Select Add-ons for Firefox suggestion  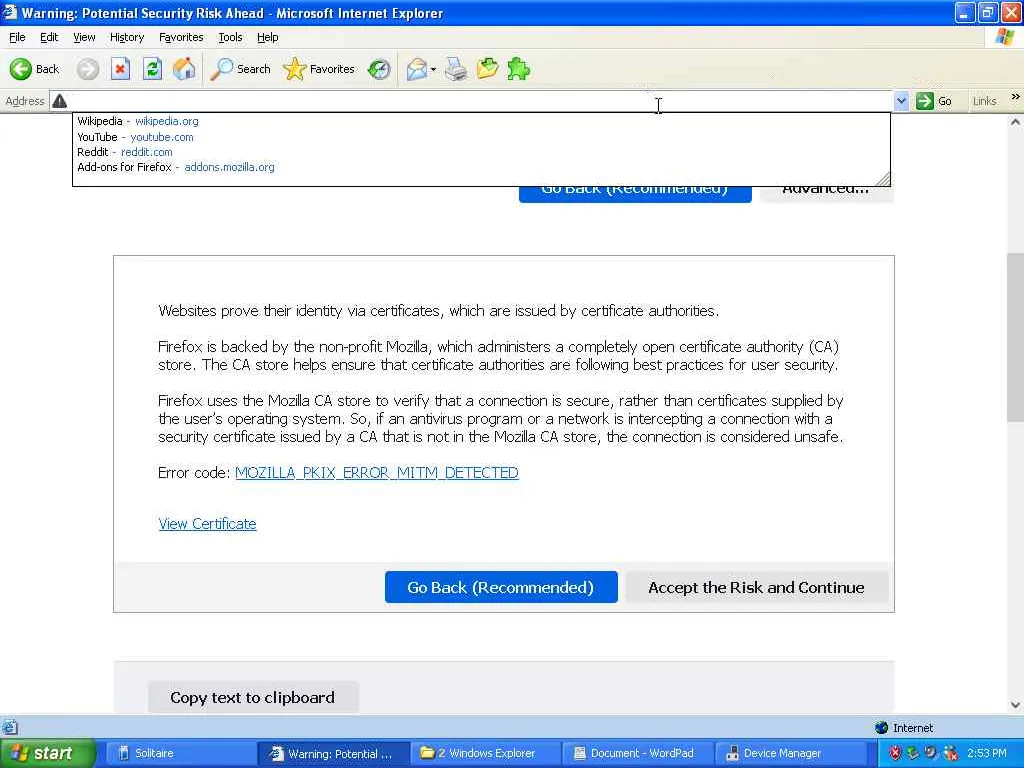480,167
